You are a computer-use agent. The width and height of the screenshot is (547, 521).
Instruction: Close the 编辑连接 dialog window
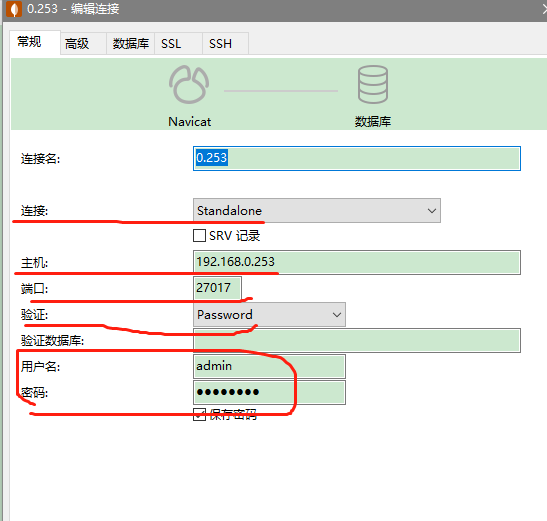pos(544,9)
